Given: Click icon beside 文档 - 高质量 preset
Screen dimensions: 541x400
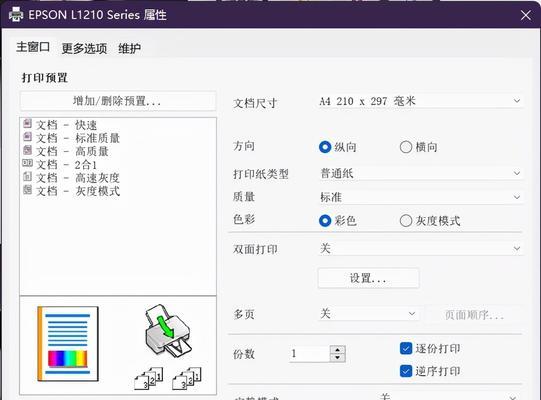Looking at the screenshot, I should click(x=27, y=150).
